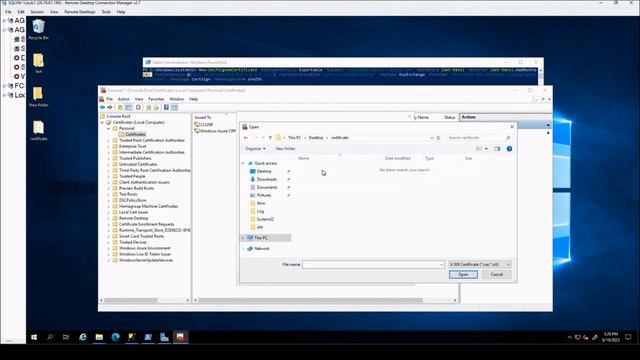The width and height of the screenshot is (640, 360).
Task: Open Remote Desktops menu
Action: click(x=80, y=12)
